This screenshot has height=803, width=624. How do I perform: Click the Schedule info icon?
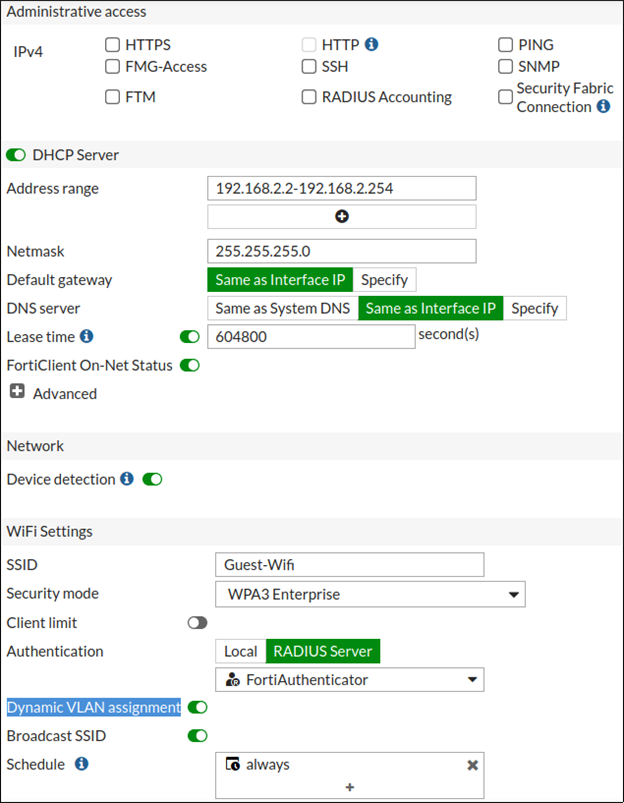pos(81,764)
